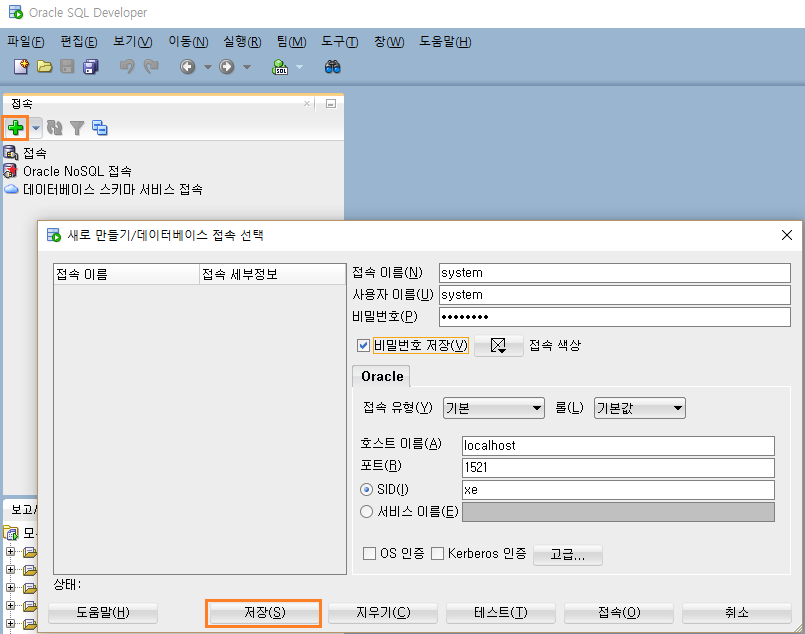Click the Refresh icon in 접속 panel

click(54, 127)
